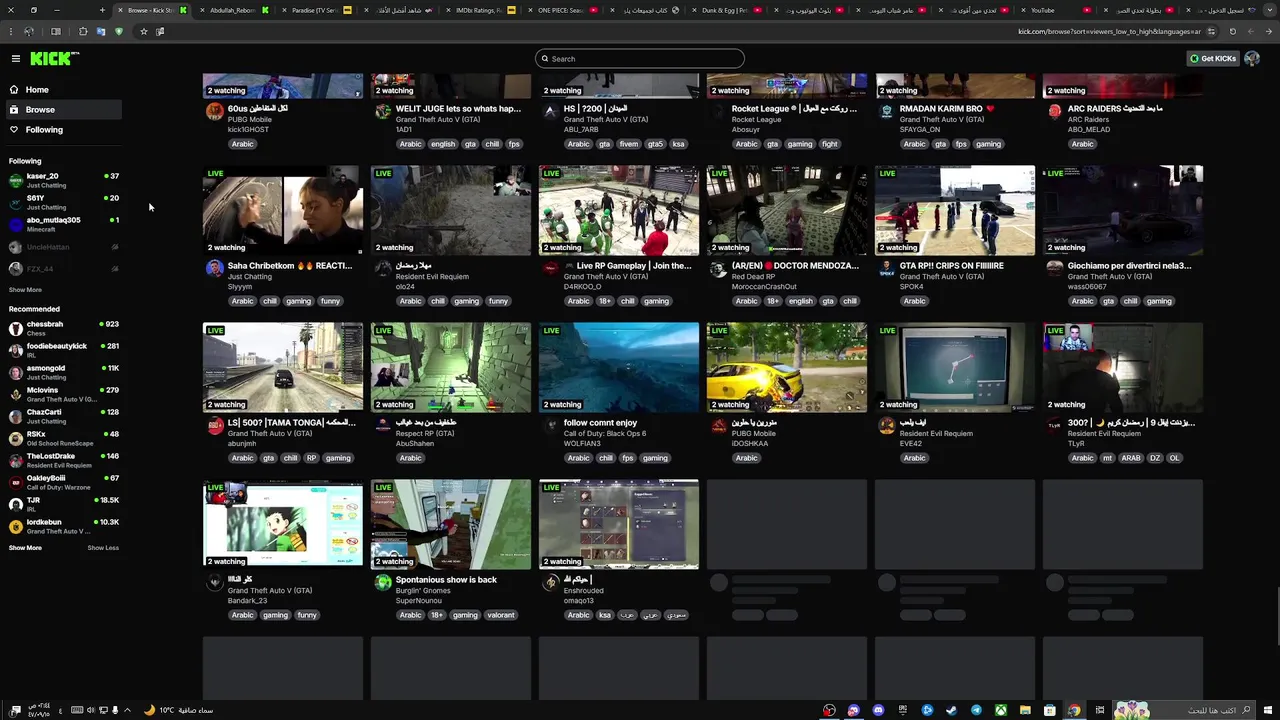Open the profile avatar menu
This screenshot has width=1280, height=720.
[x=1252, y=59]
